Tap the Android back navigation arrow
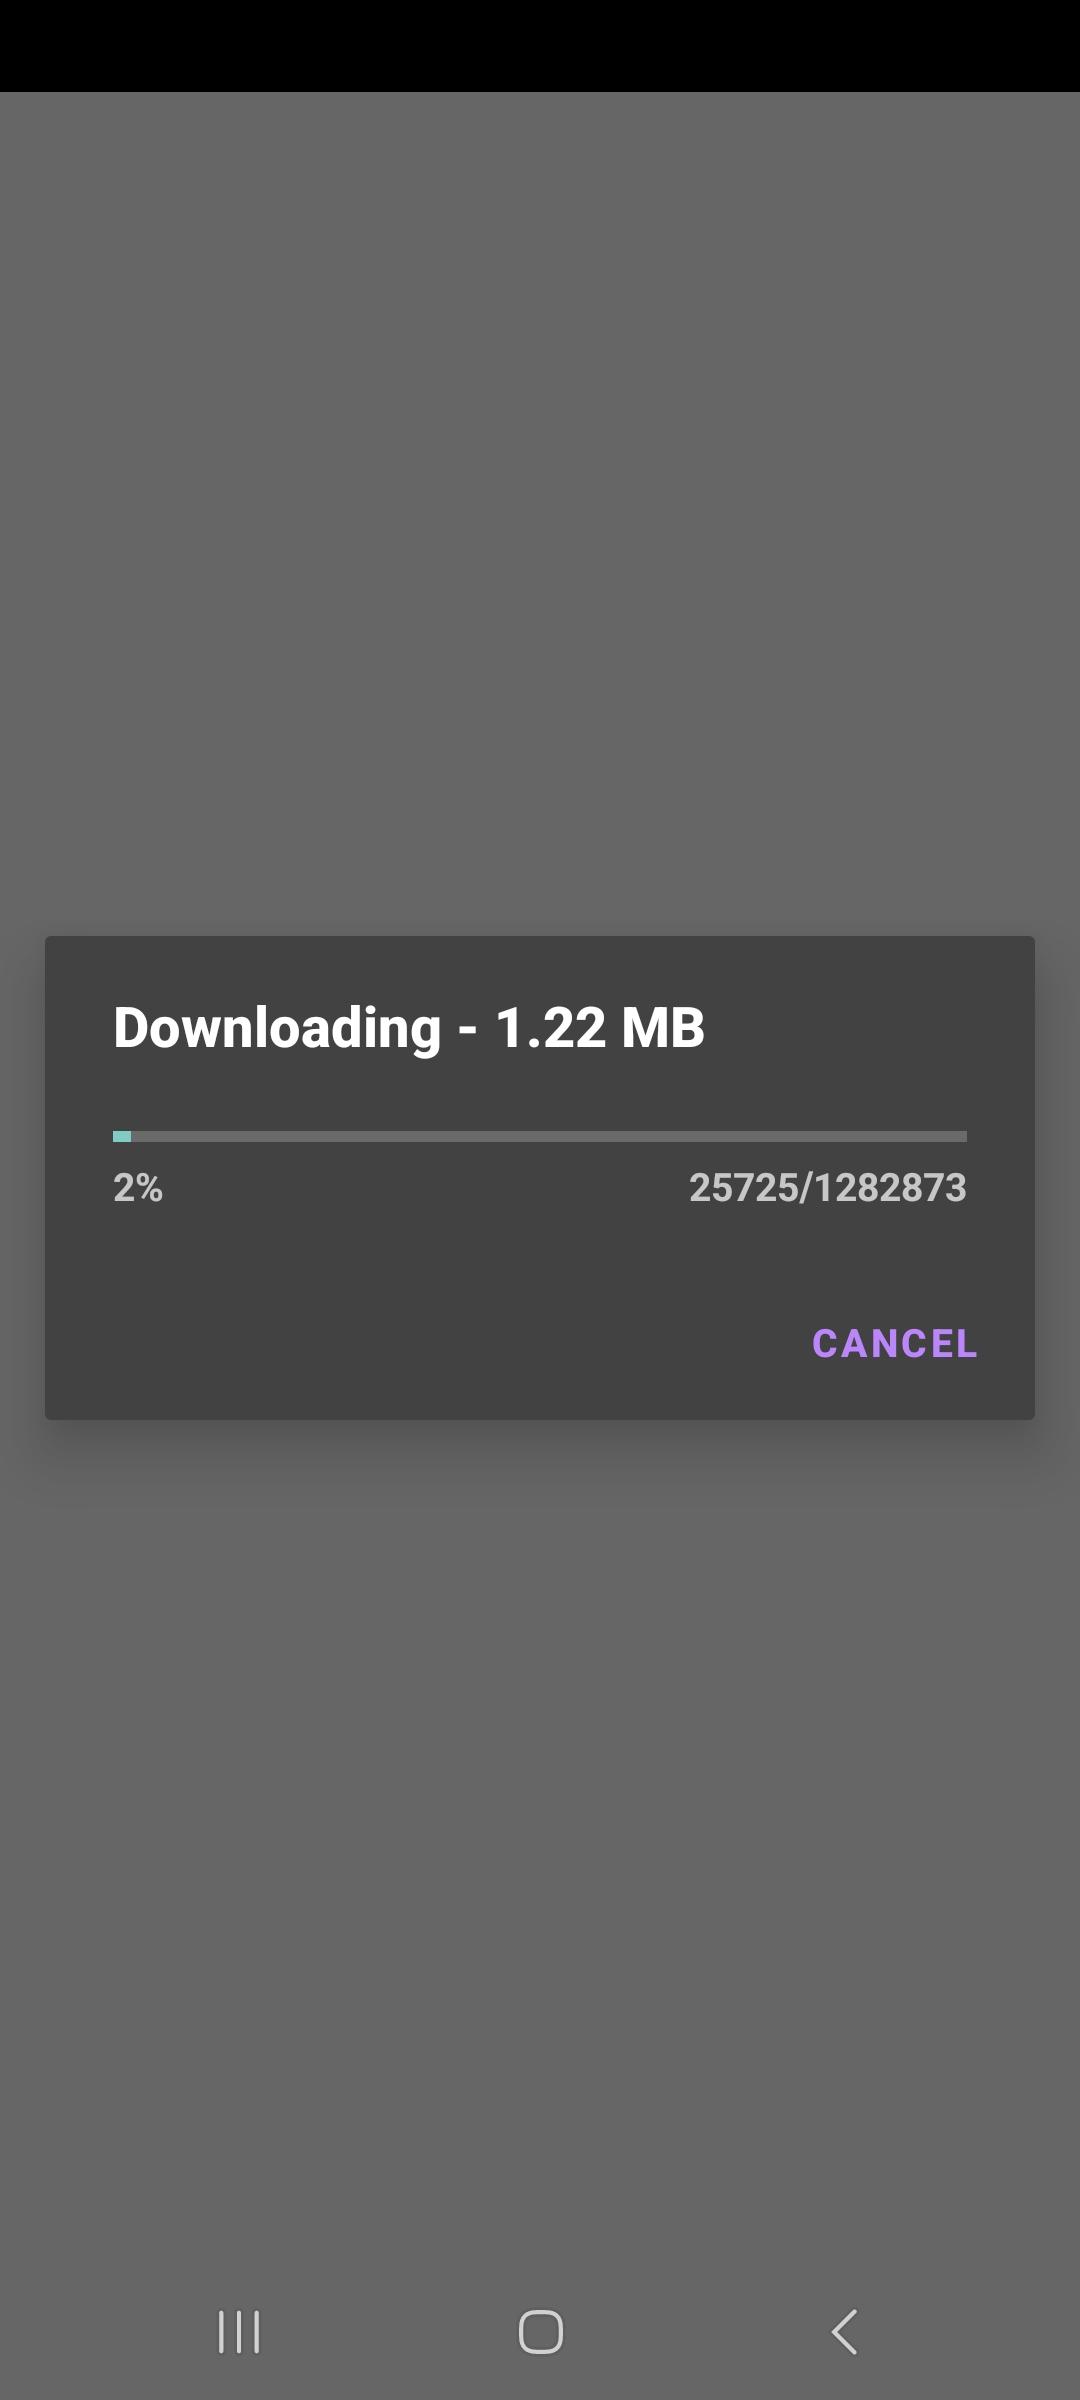 click(x=844, y=2332)
